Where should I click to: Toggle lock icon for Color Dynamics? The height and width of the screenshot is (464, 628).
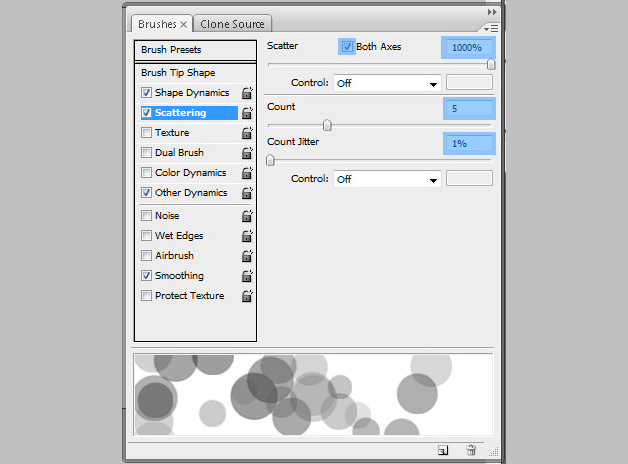(x=247, y=173)
